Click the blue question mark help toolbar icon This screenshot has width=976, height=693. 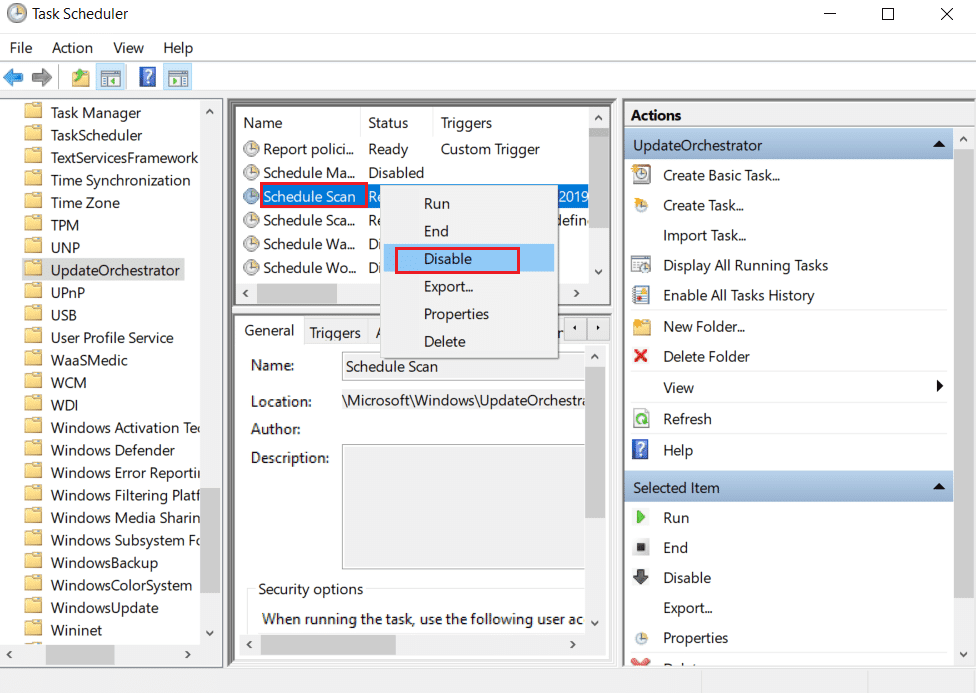[x=148, y=78]
